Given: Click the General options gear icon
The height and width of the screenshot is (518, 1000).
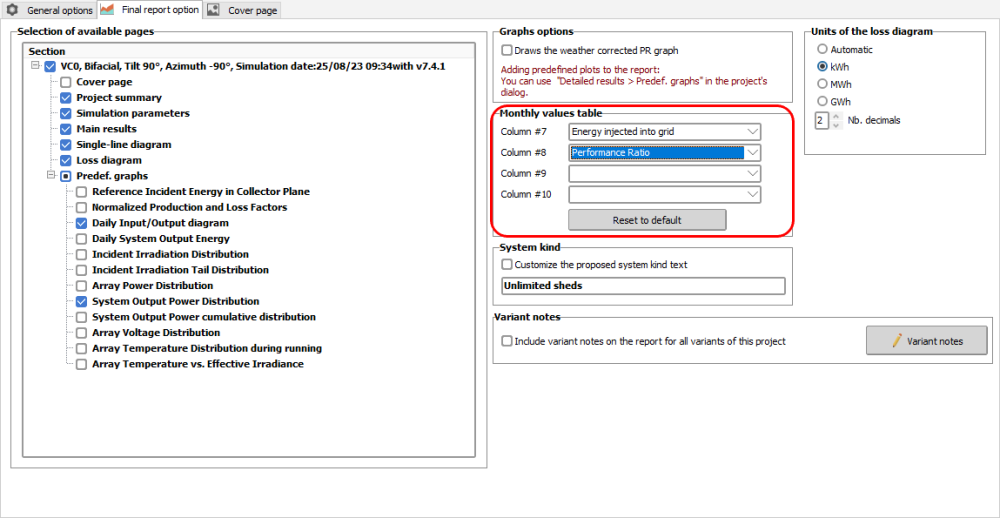Looking at the screenshot, I should coord(13,10).
